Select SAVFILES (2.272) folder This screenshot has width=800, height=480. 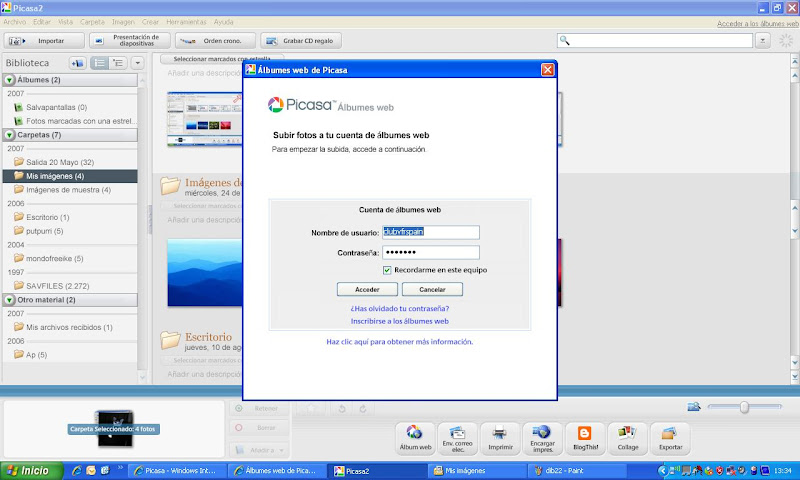coord(52,286)
